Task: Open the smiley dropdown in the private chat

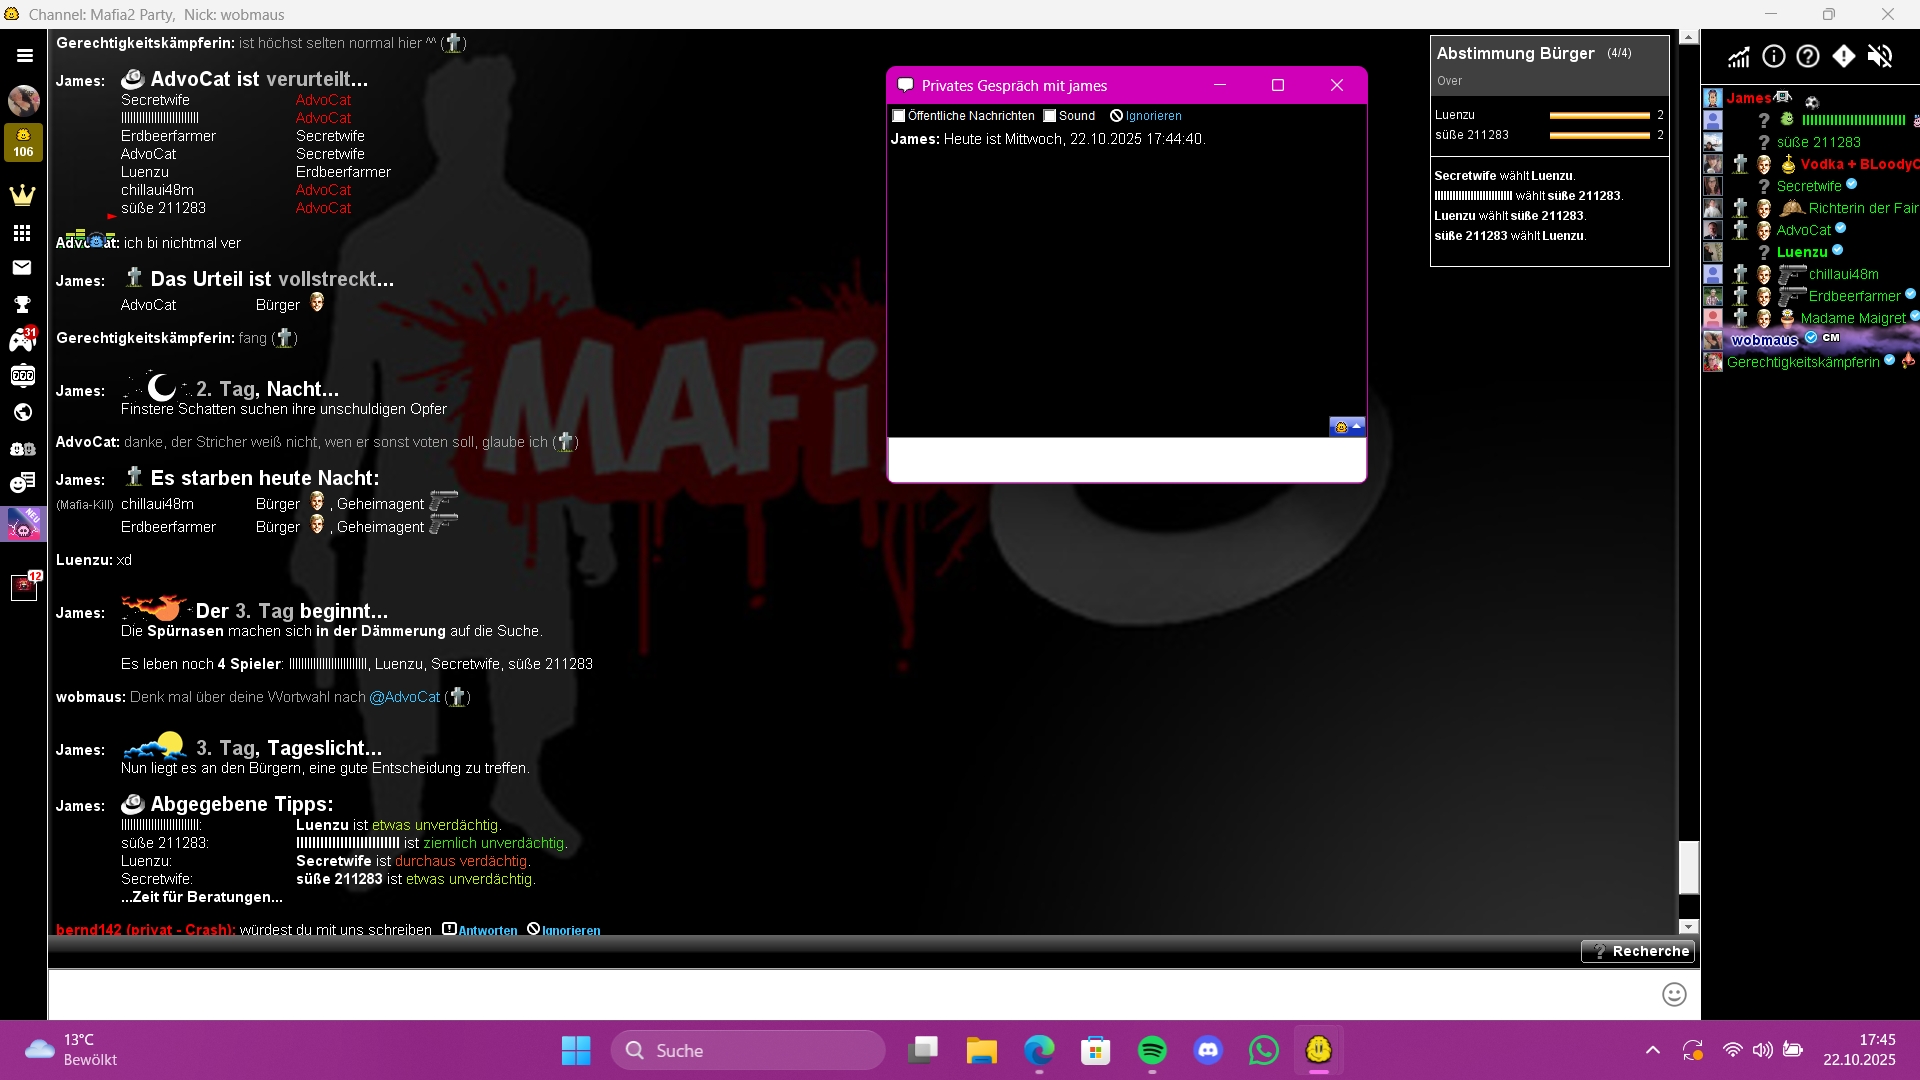Action: (x=1347, y=427)
